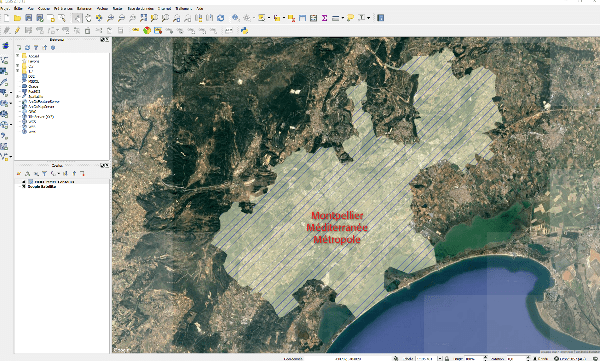Expand the second drive node in the Browser tree

pyautogui.click(x=18, y=71)
